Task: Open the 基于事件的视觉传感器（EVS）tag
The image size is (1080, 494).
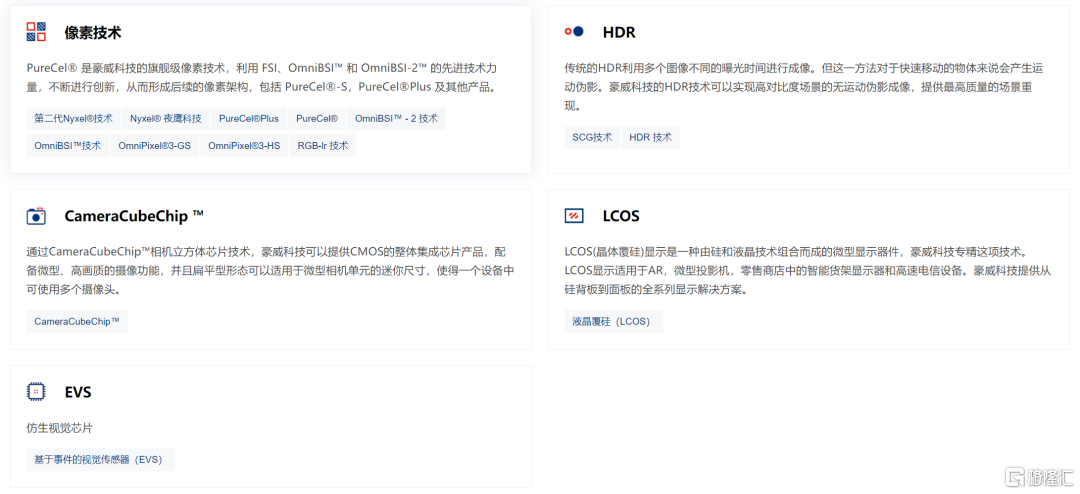Action: [x=101, y=460]
